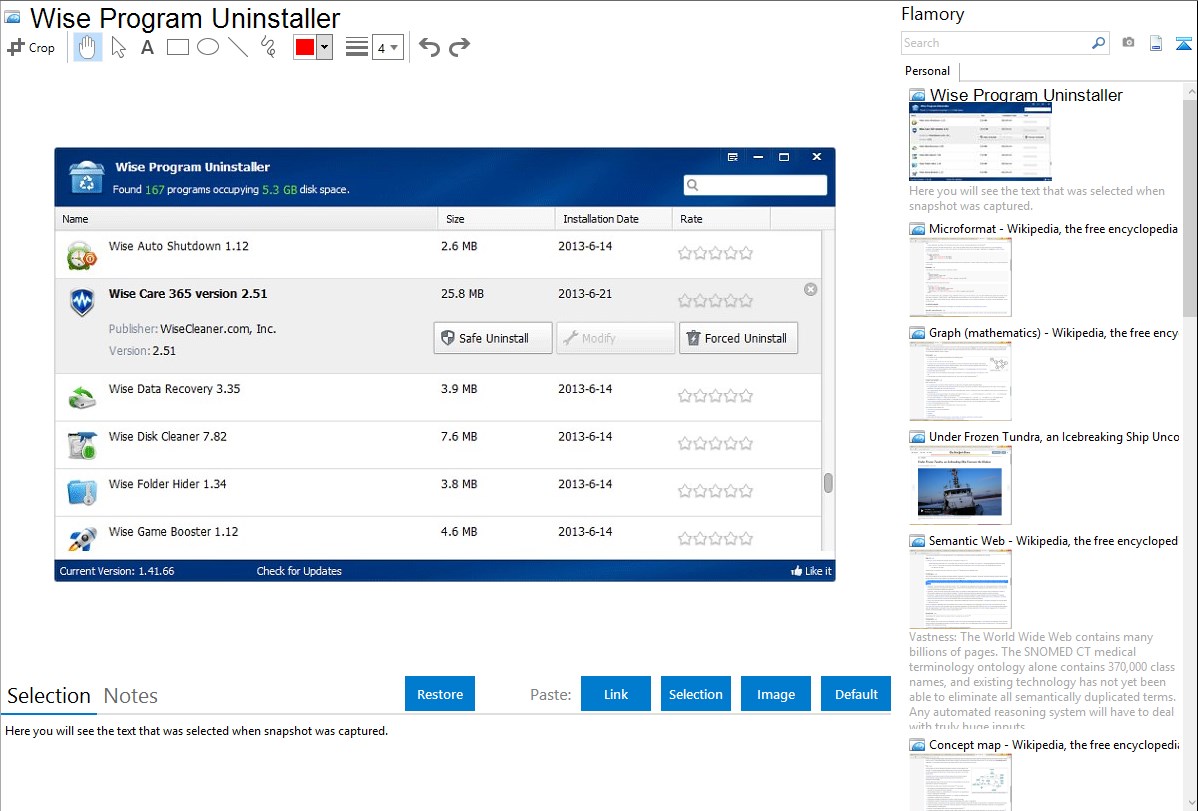Click the Flamory search field
Image resolution: width=1198 pixels, height=811 pixels.
(995, 43)
